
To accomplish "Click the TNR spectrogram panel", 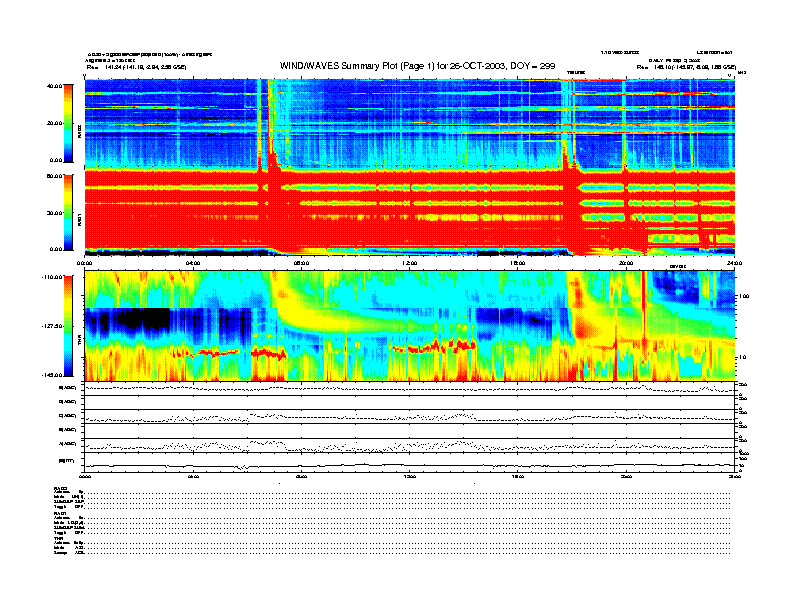I will [x=410, y=326].
